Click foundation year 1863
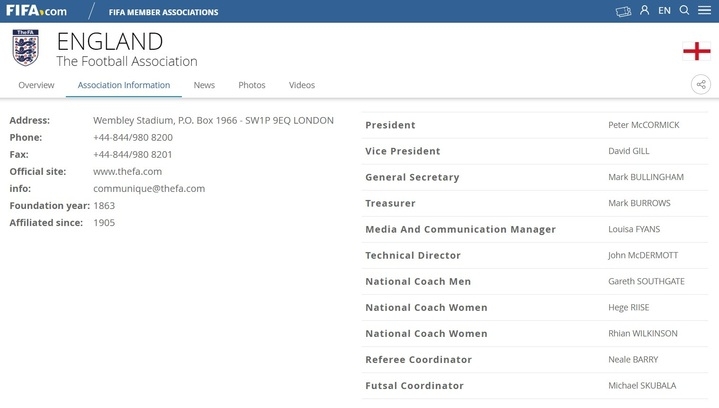The width and height of the screenshot is (719, 408). click(104, 206)
